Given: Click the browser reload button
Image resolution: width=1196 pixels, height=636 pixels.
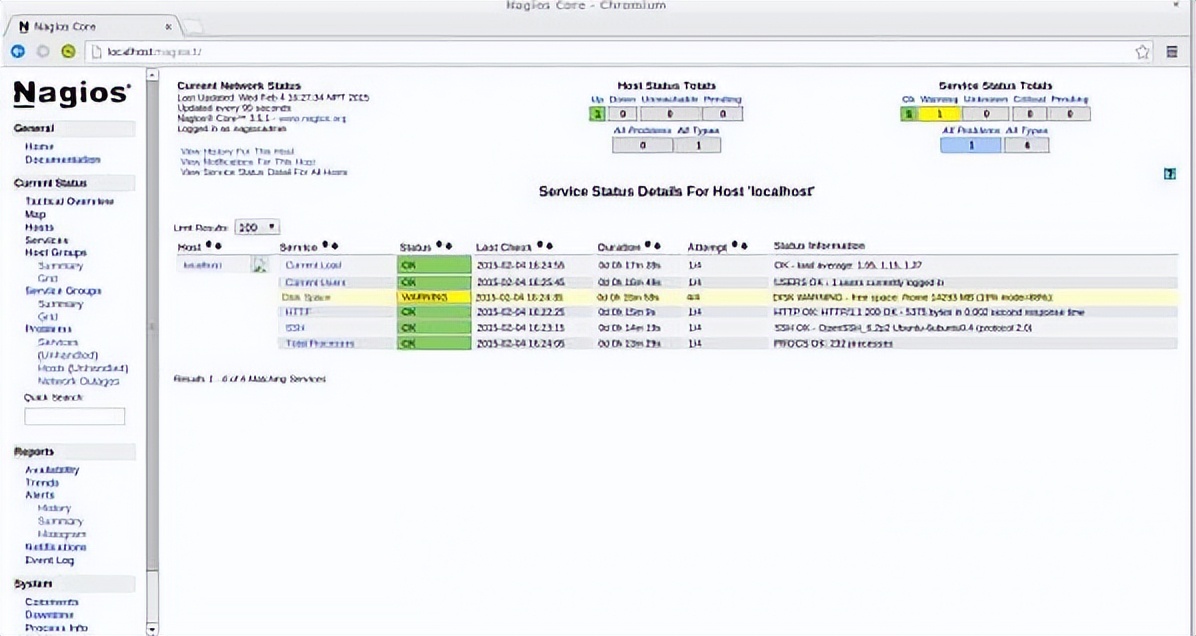Looking at the screenshot, I should (68, 52).
